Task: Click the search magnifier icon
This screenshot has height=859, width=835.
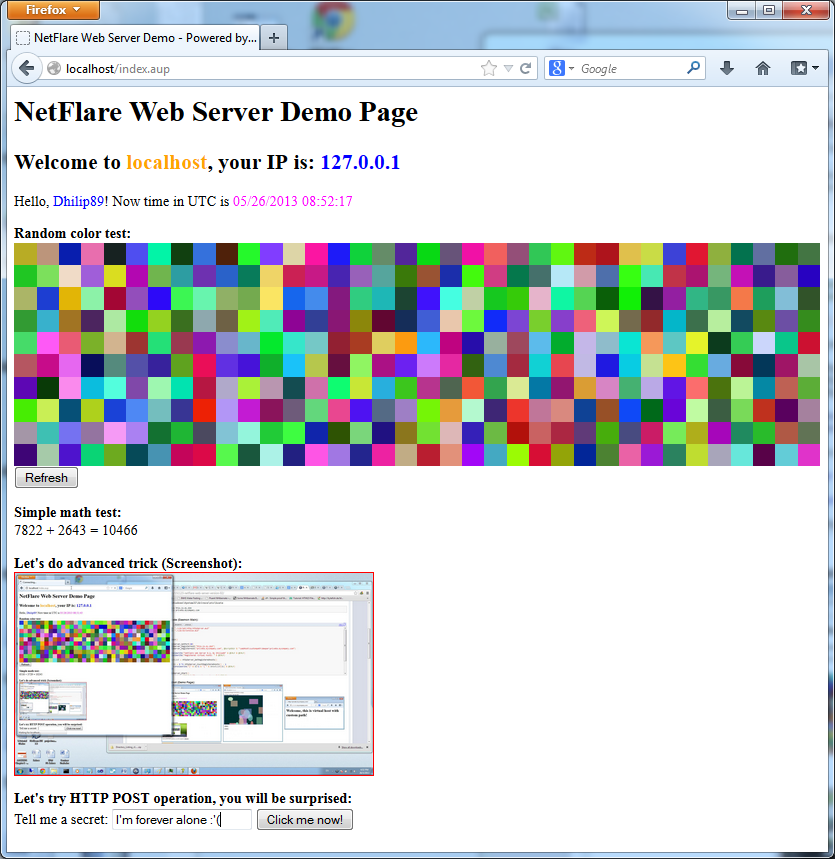Action: click(693, 68)
